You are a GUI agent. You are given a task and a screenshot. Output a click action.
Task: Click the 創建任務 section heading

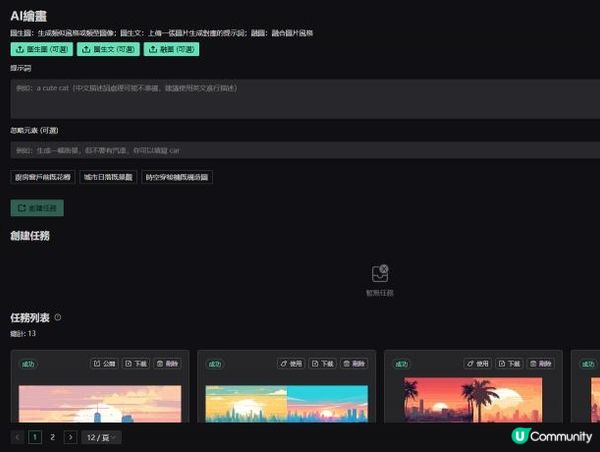coord(30,236)
